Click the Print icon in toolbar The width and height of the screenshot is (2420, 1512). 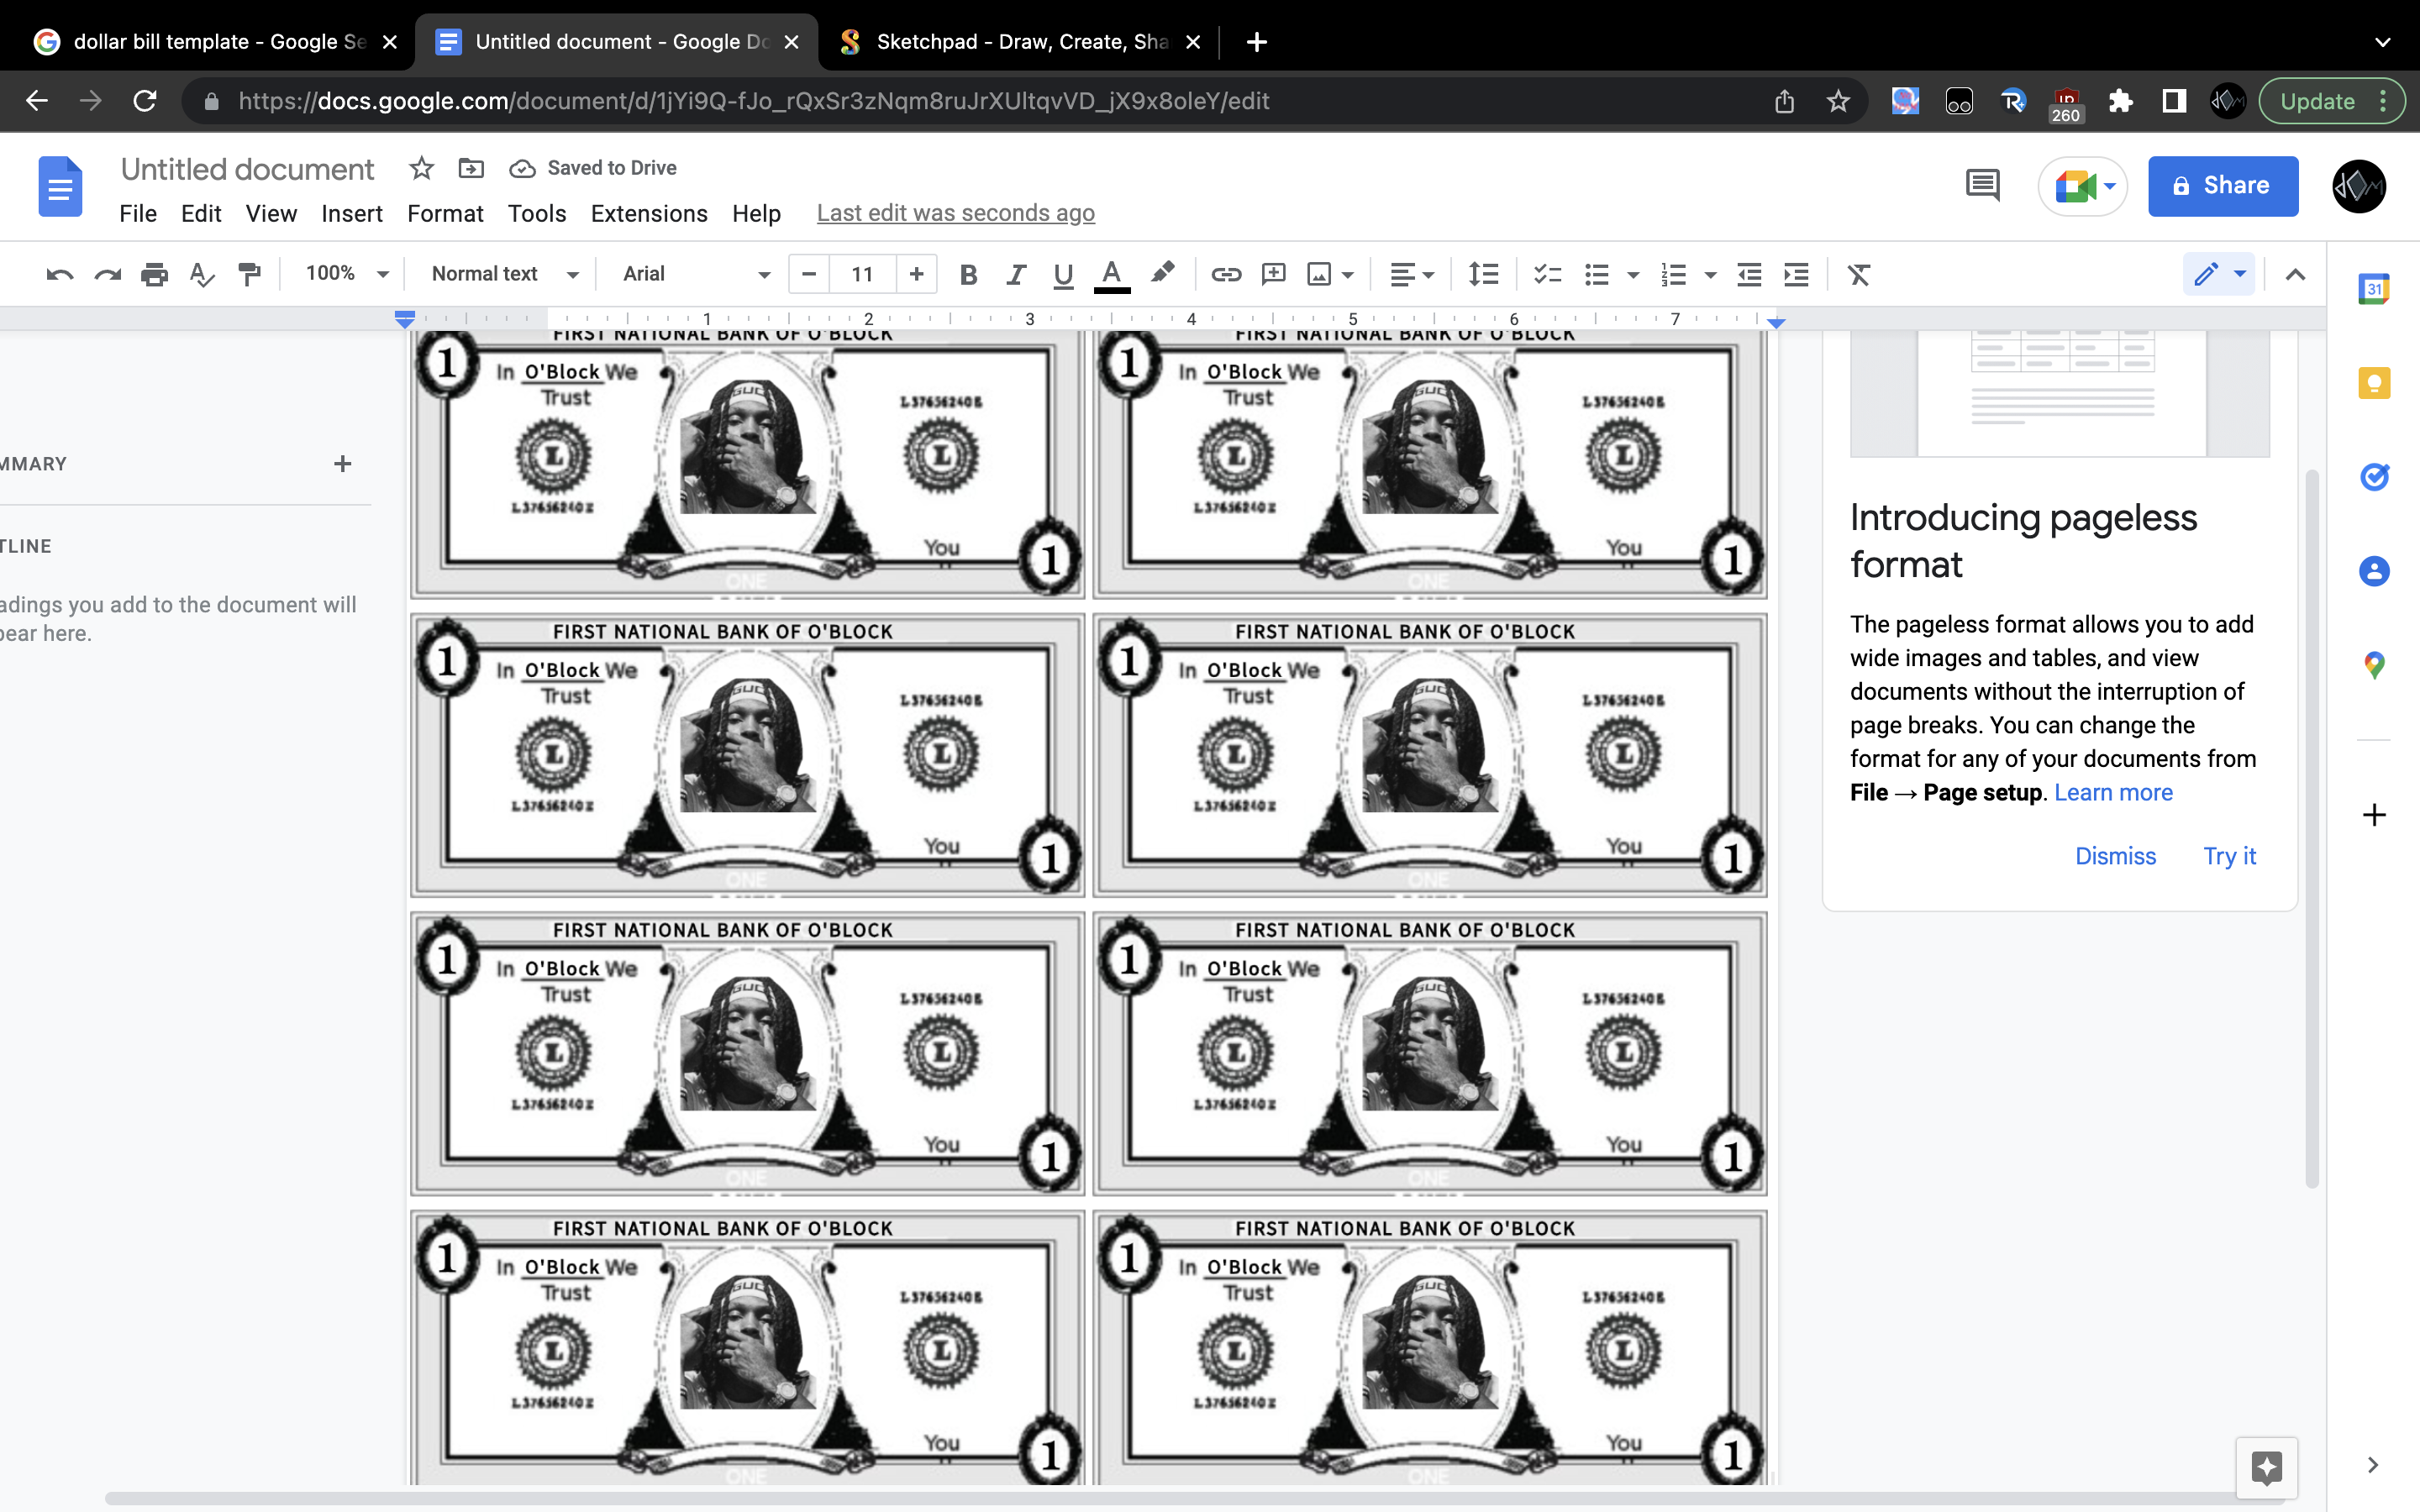[x=154, y=274]
